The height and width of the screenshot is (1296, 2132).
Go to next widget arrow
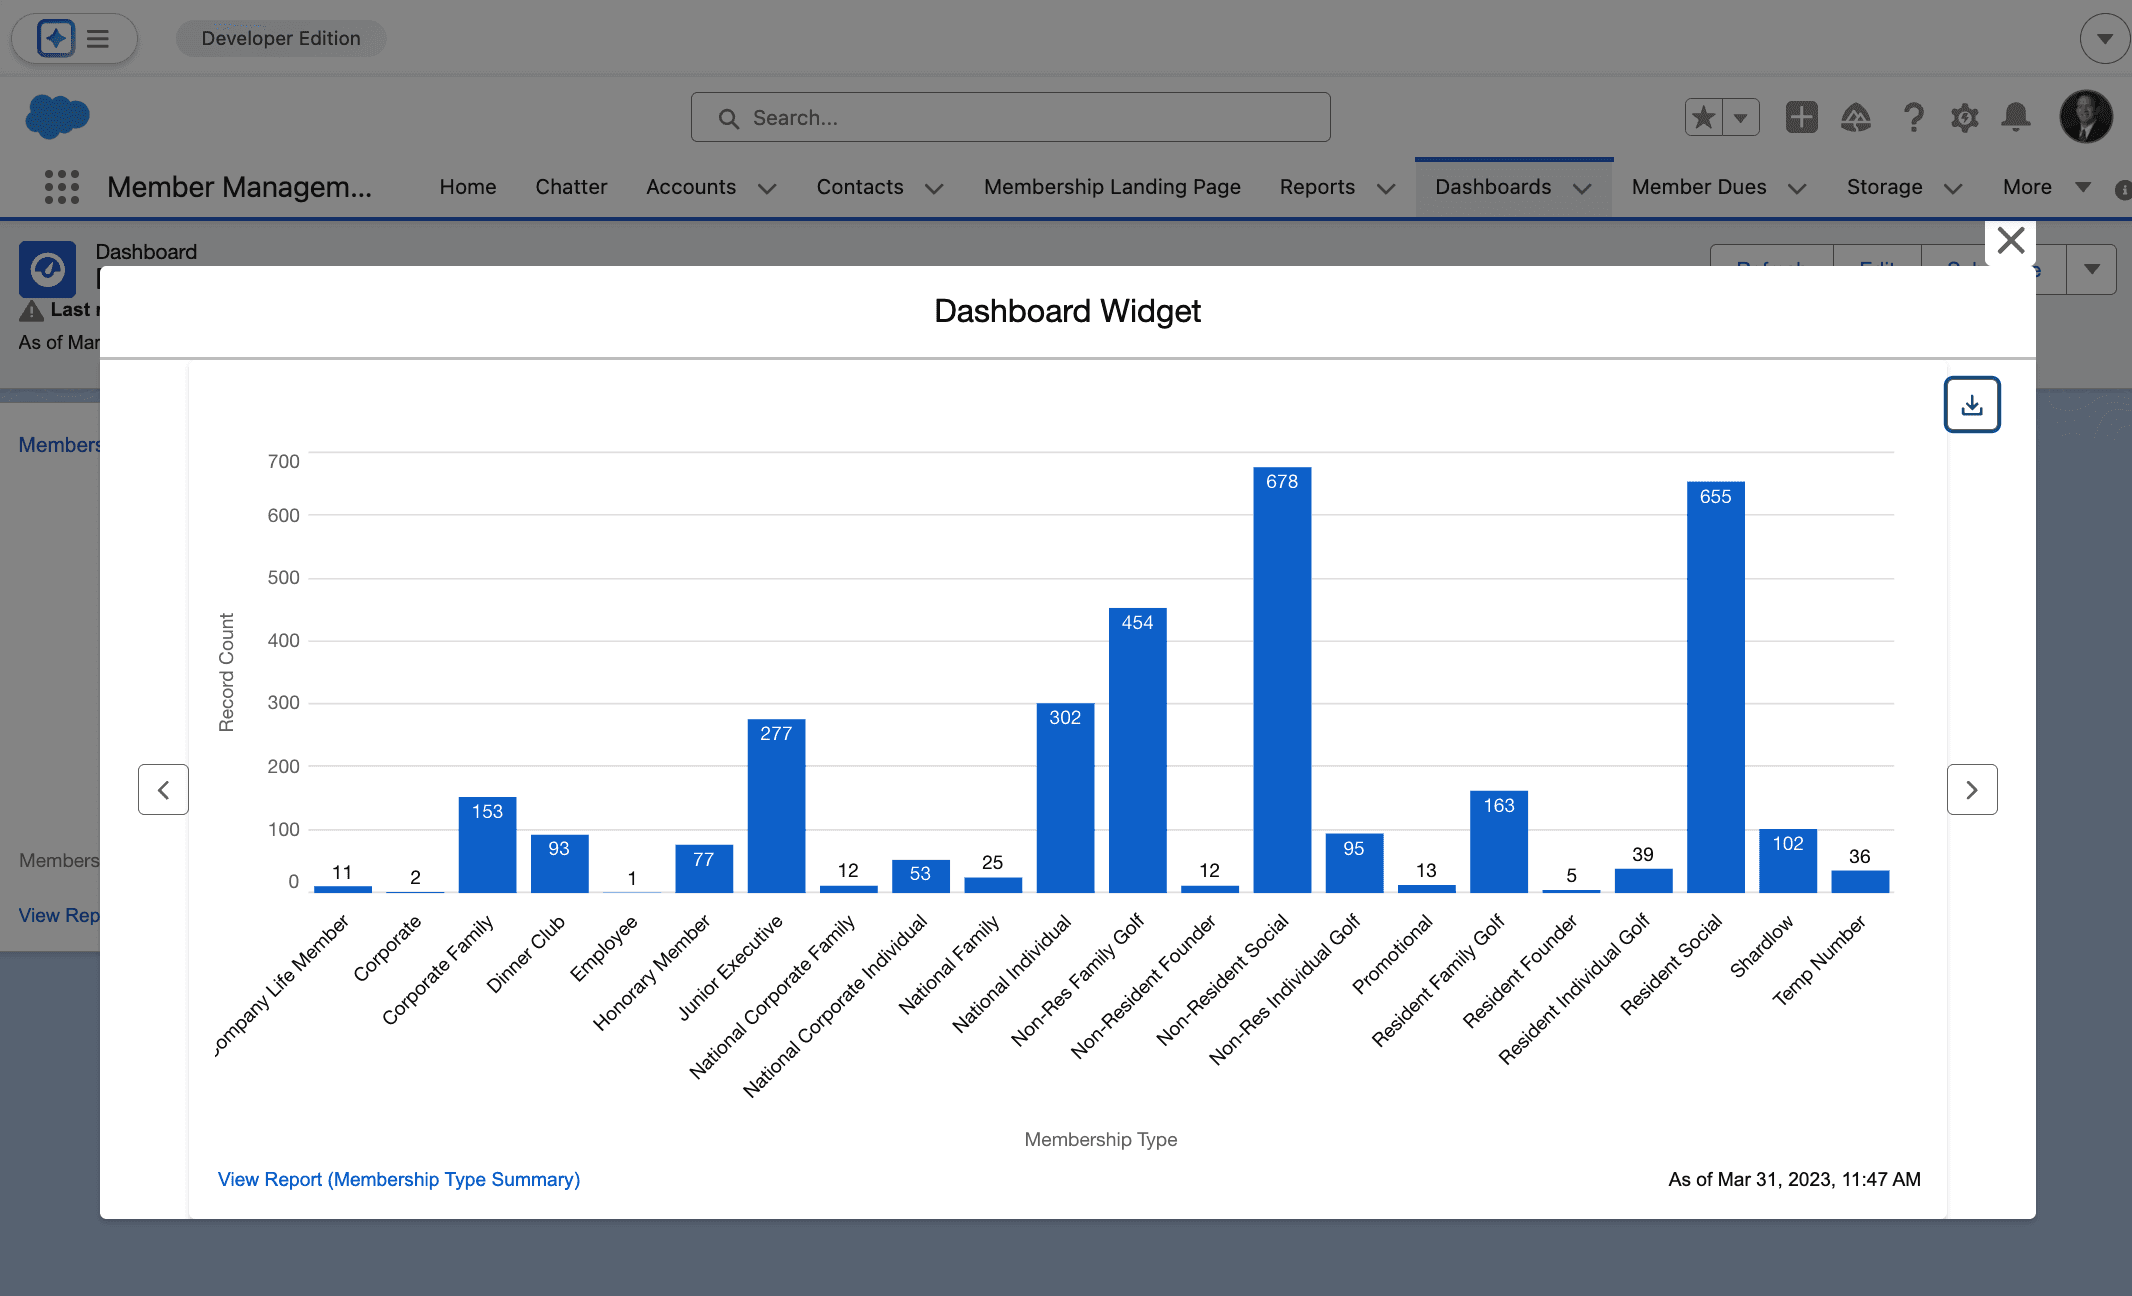pos(1971,790)
